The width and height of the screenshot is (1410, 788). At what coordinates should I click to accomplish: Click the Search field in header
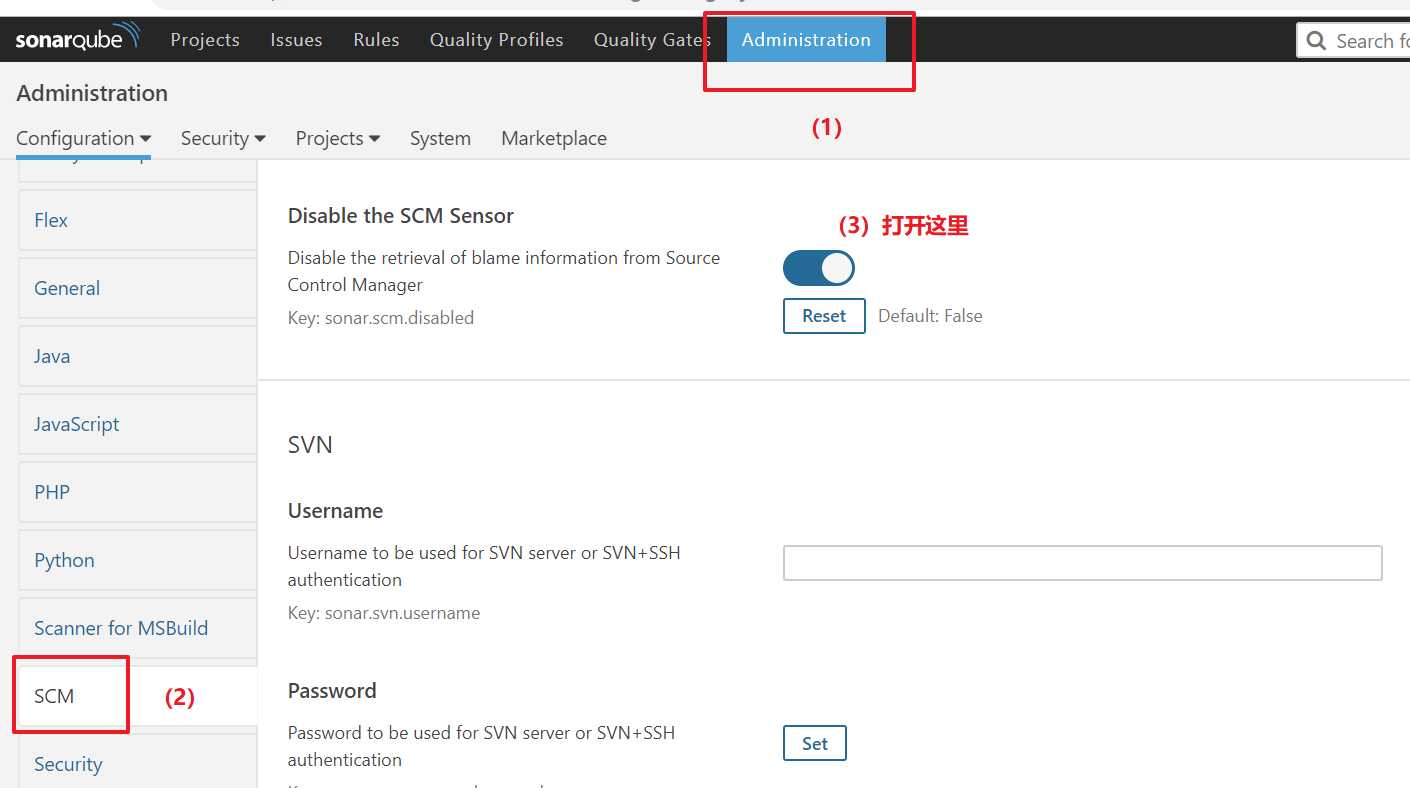[1354, 41]
